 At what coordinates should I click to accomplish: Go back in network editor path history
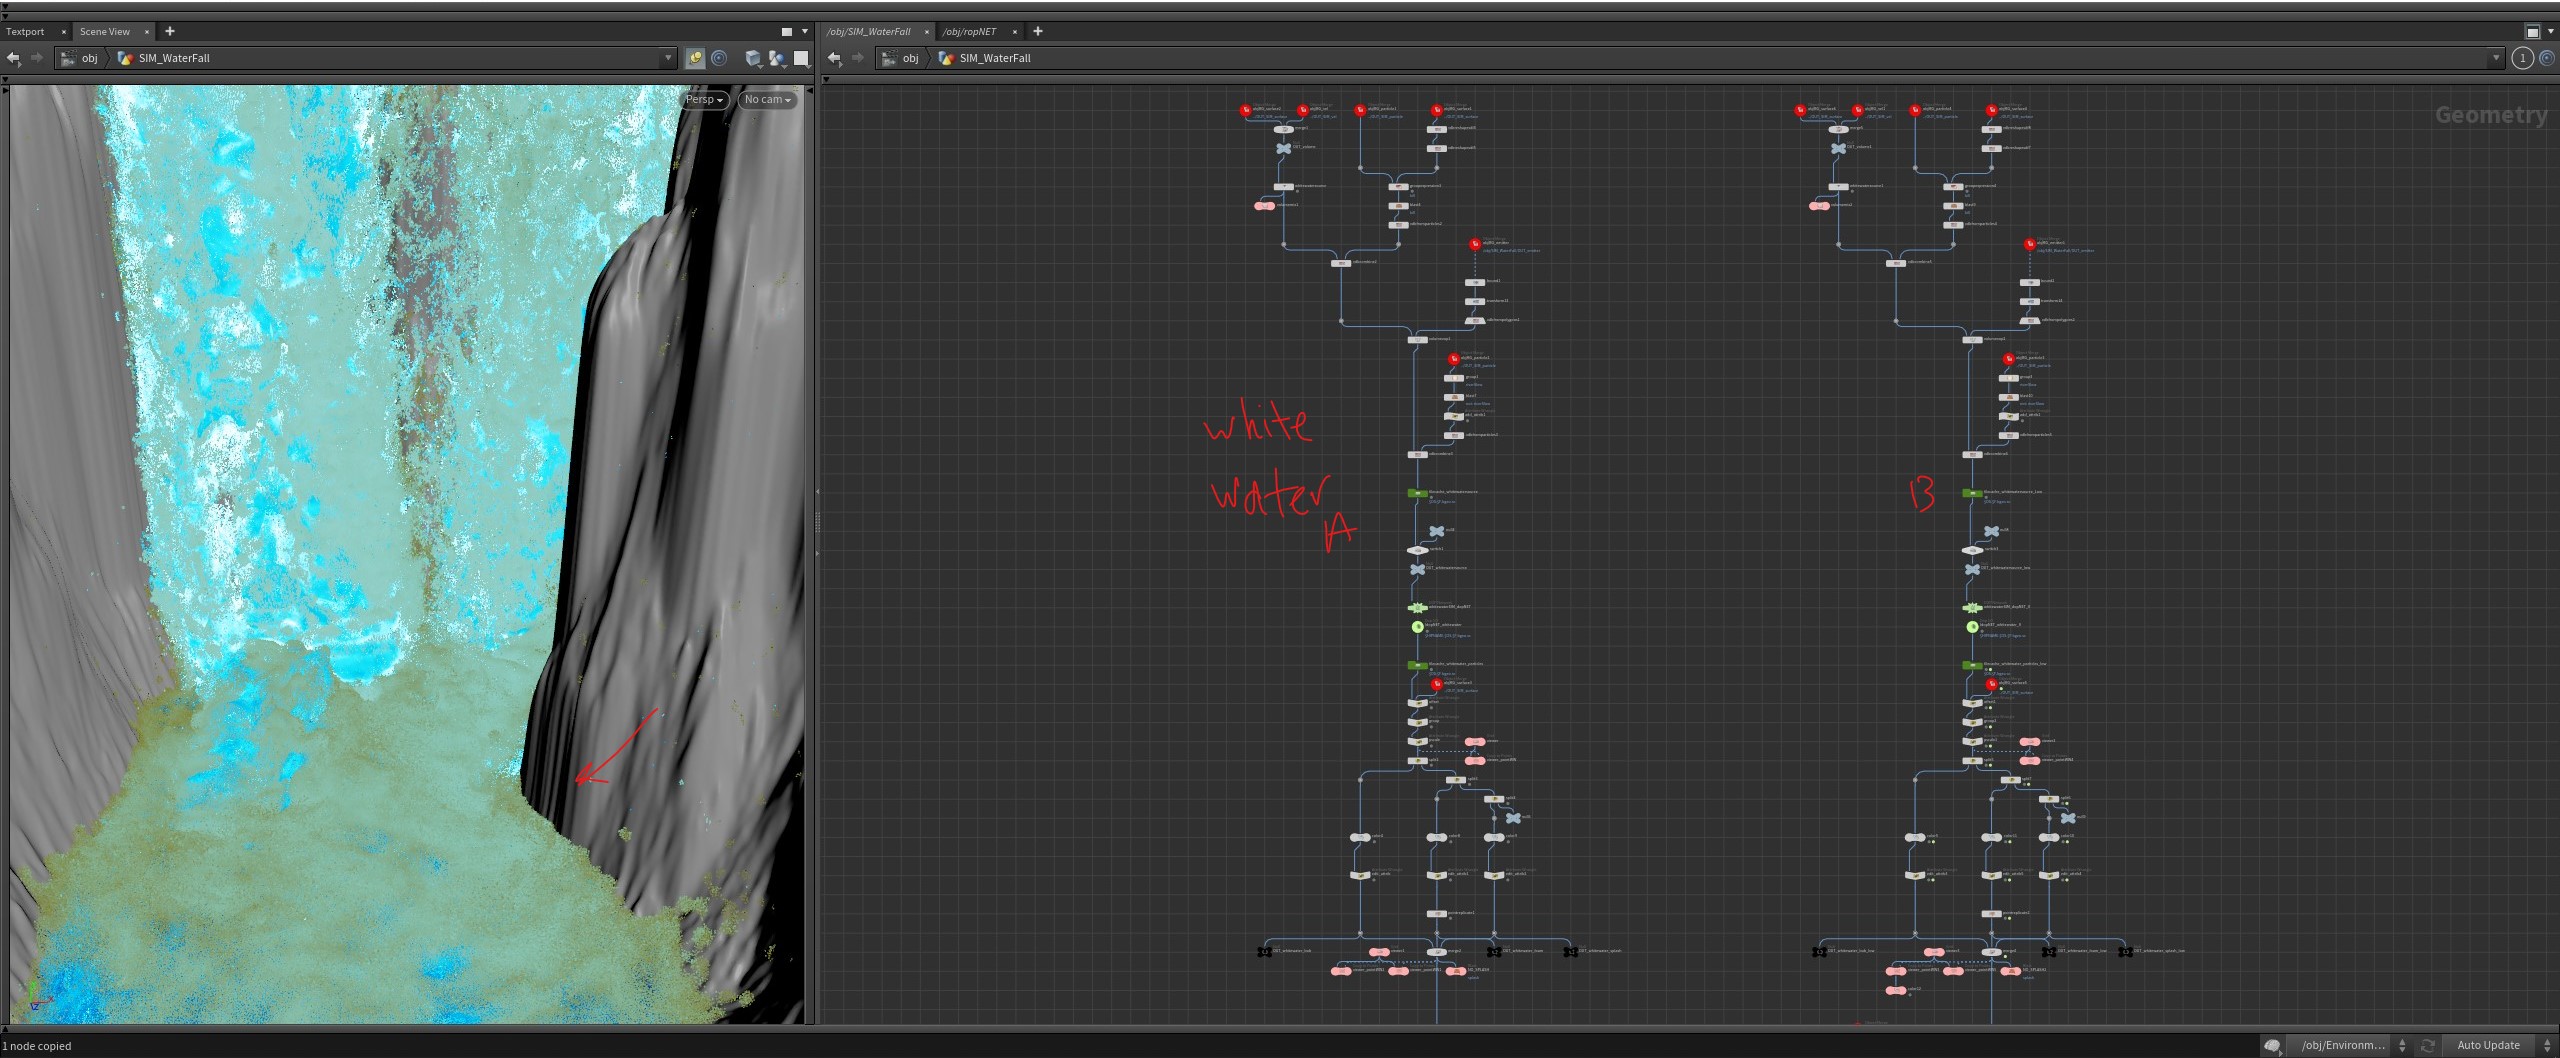pyautogui.click(x=834, y=58)
